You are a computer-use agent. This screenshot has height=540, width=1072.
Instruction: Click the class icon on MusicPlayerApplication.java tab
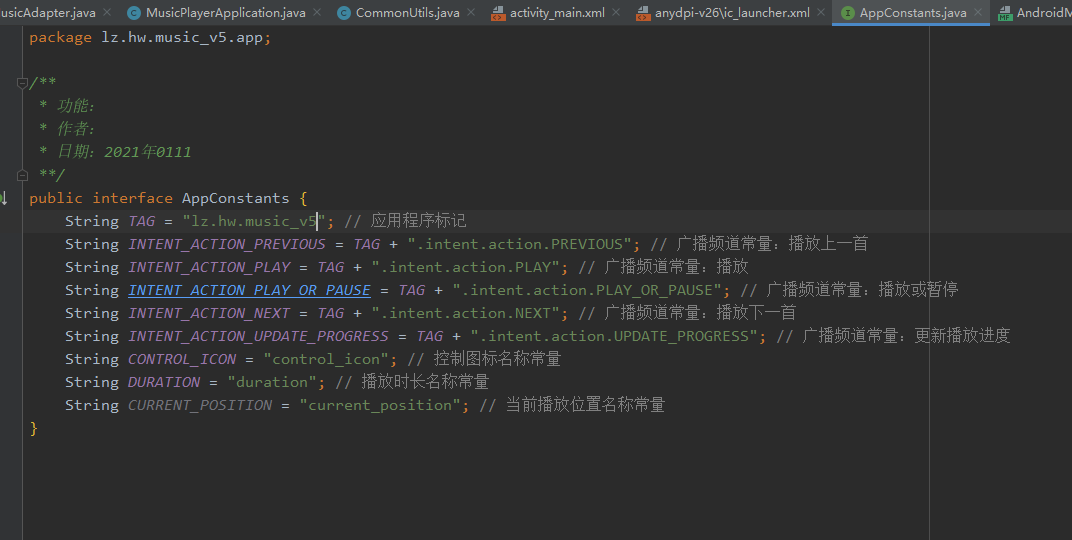(x=134, y=12)
